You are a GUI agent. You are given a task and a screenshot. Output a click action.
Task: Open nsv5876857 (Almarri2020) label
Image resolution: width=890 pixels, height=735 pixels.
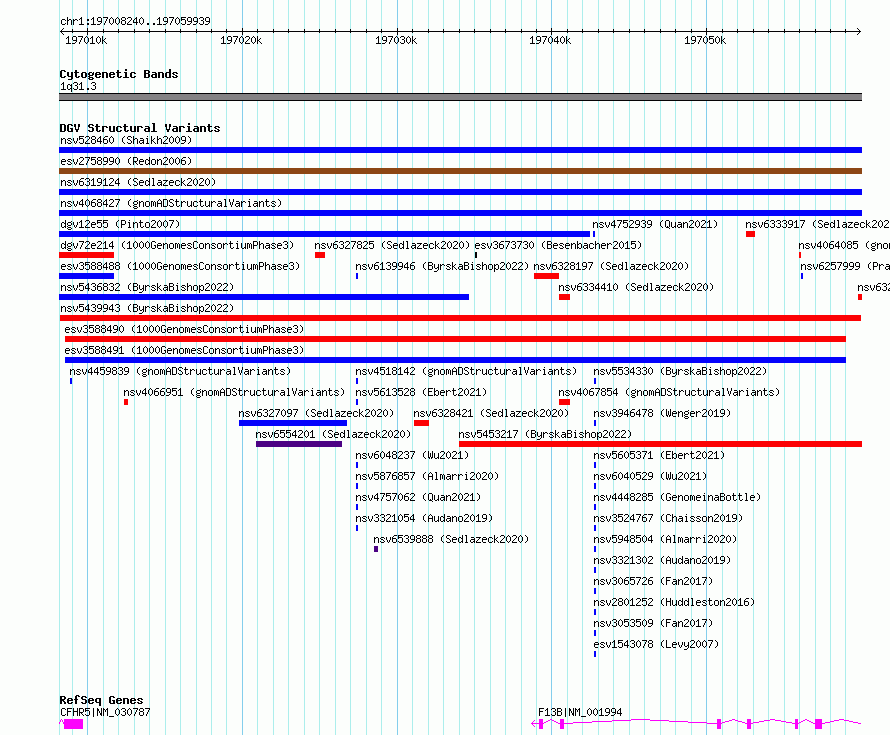pyautogui.click(x=427, y=476)
